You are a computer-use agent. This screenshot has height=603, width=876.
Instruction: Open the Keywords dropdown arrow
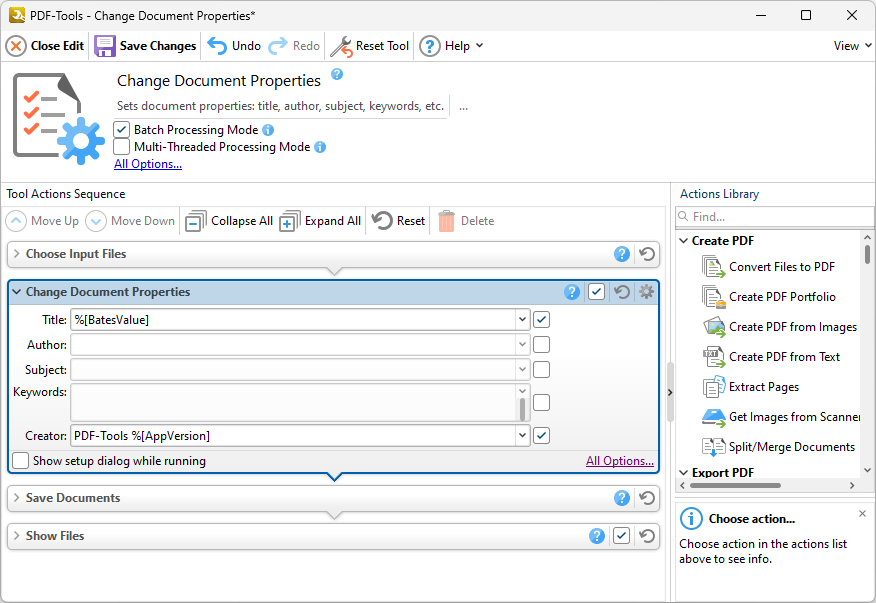pyautogui.click(x=522, y=391)
